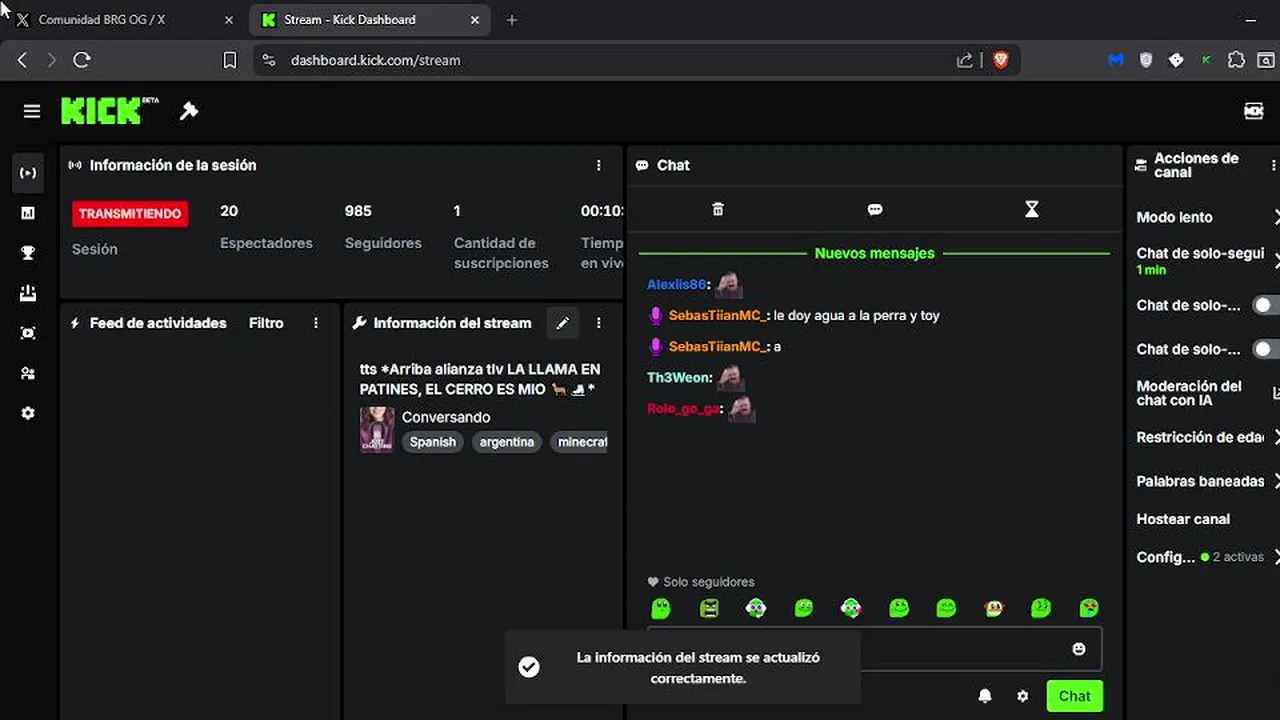This screenshot has width=1280, height=720.
Task: Open Información del stream options menu
Action: 599,323
